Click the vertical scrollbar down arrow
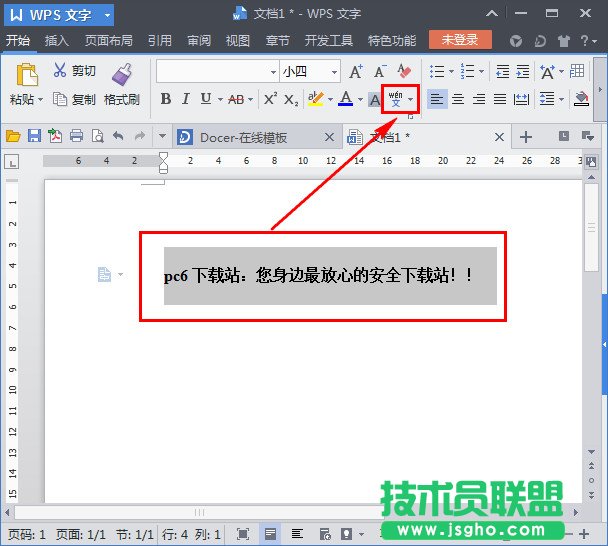 591,452
